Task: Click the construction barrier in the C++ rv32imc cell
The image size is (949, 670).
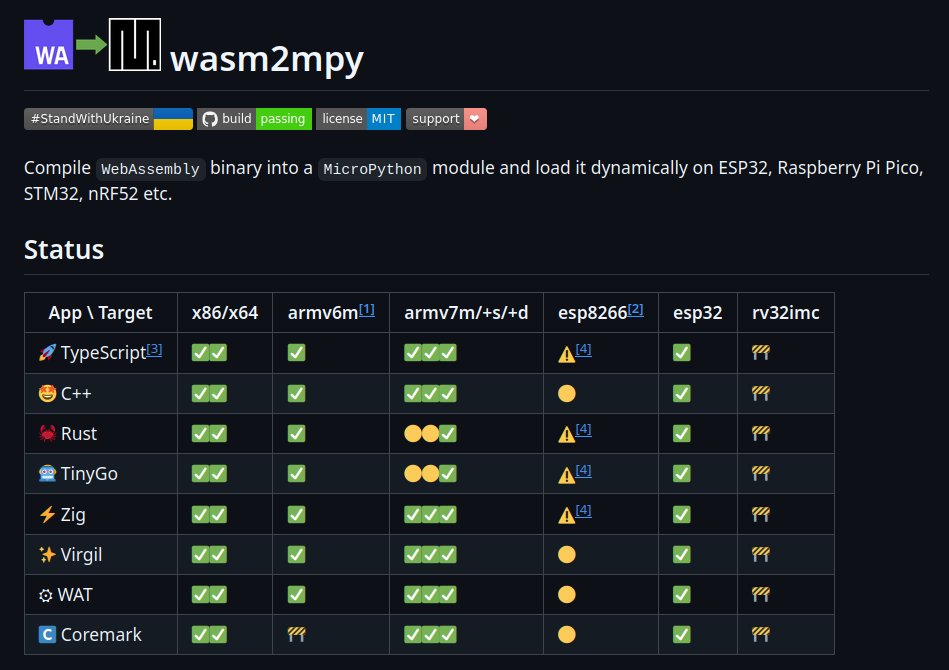Action: [761, 393]
